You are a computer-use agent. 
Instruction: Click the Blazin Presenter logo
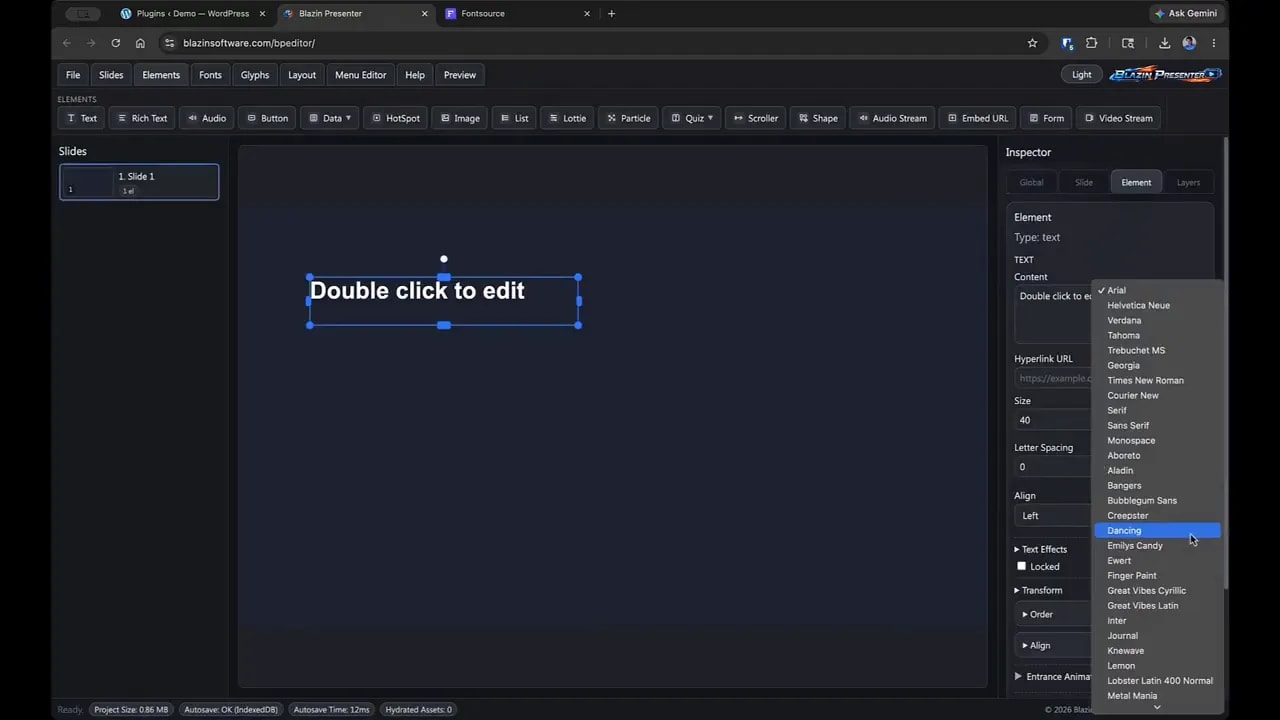(1165, 74)
